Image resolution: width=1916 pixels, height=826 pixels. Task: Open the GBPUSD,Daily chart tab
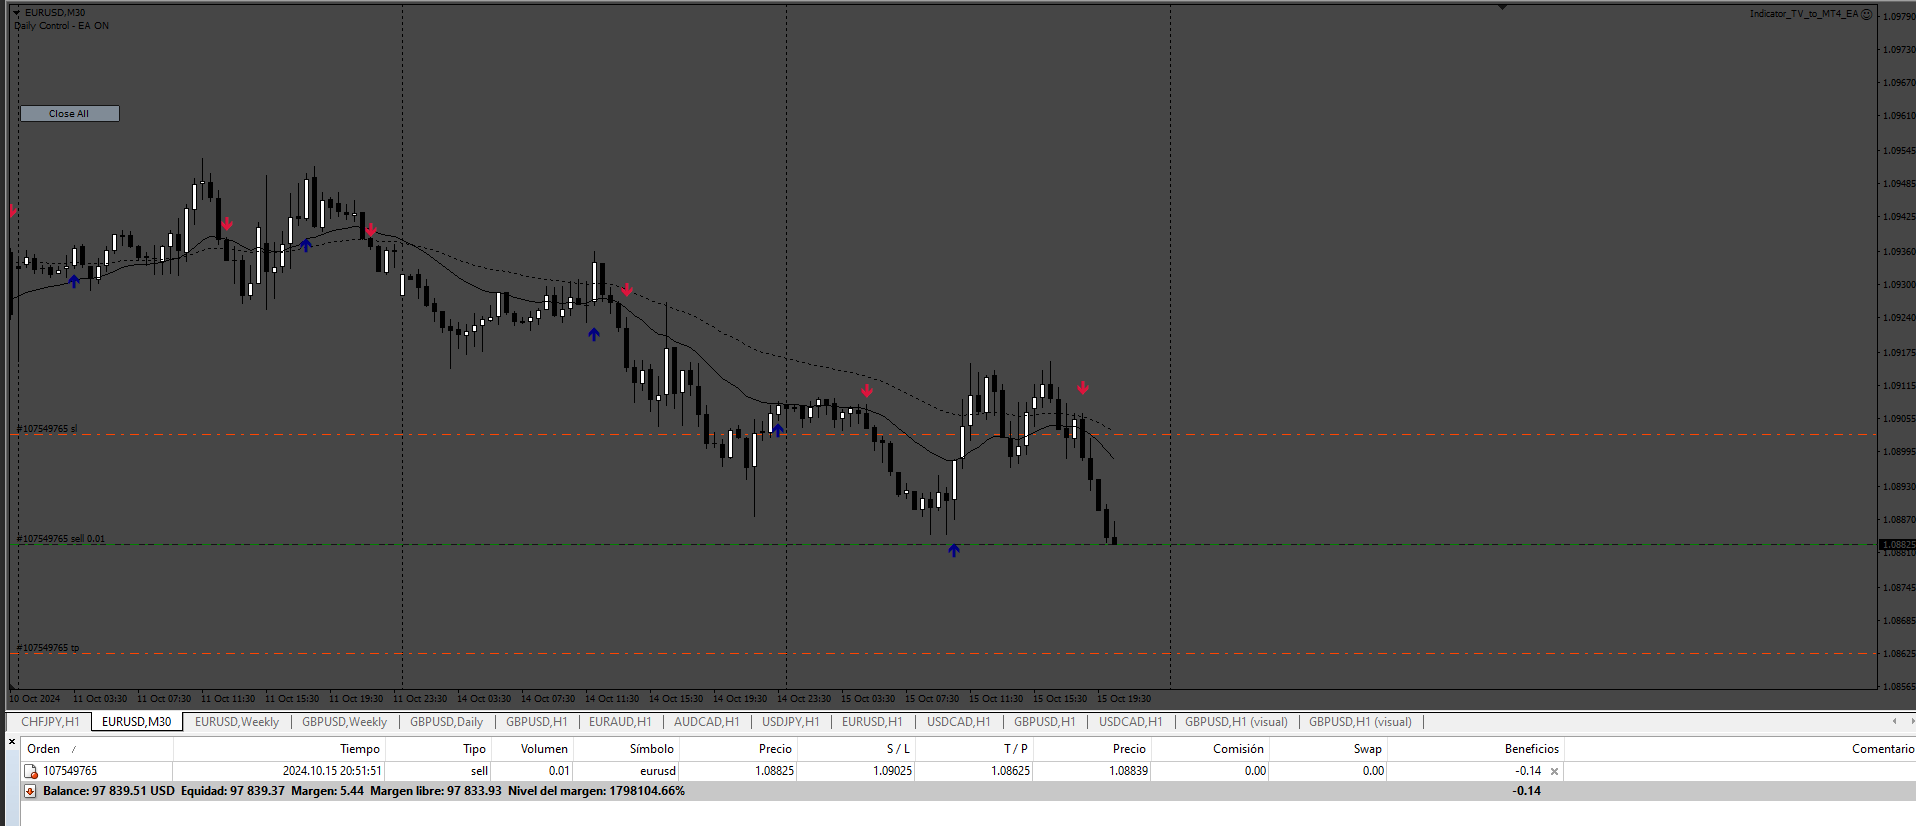(446, 722)
